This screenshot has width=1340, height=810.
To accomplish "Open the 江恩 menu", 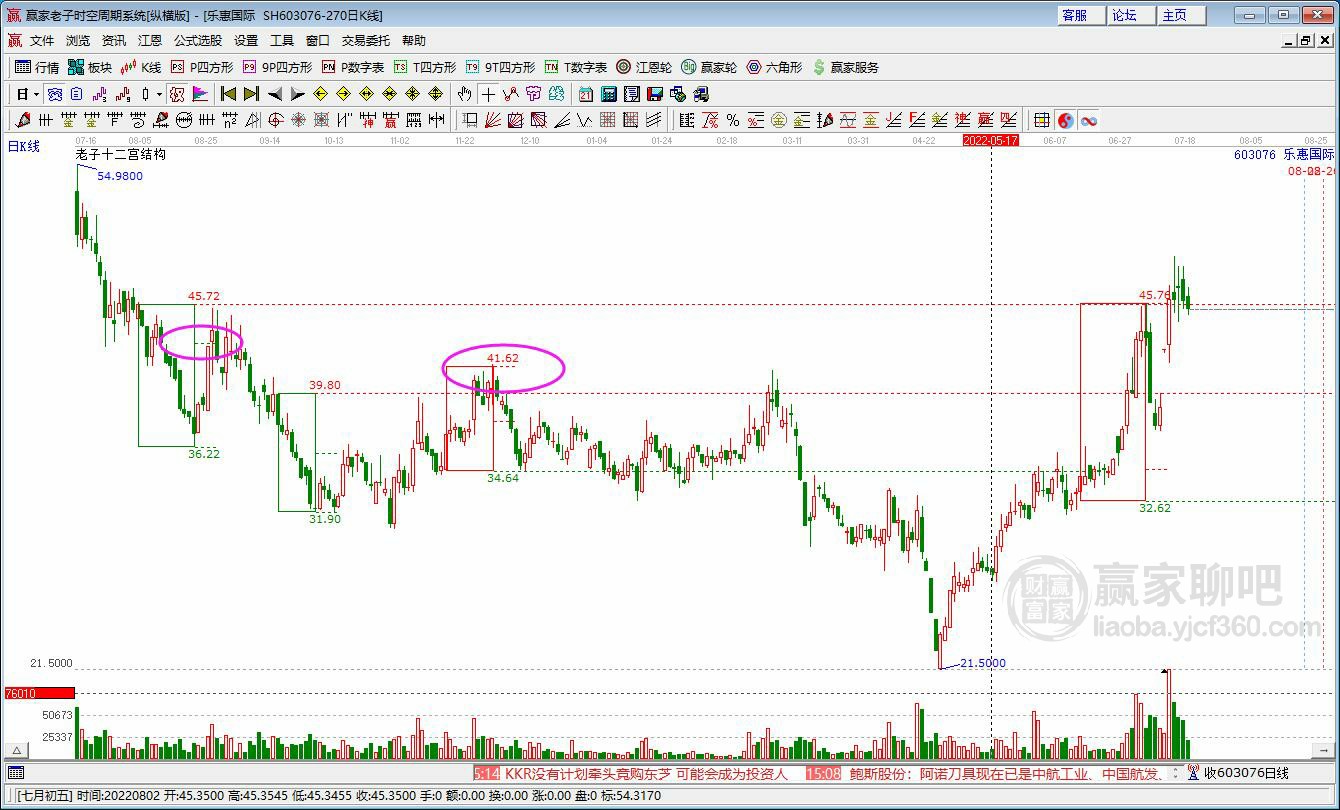I will point(150,41).
